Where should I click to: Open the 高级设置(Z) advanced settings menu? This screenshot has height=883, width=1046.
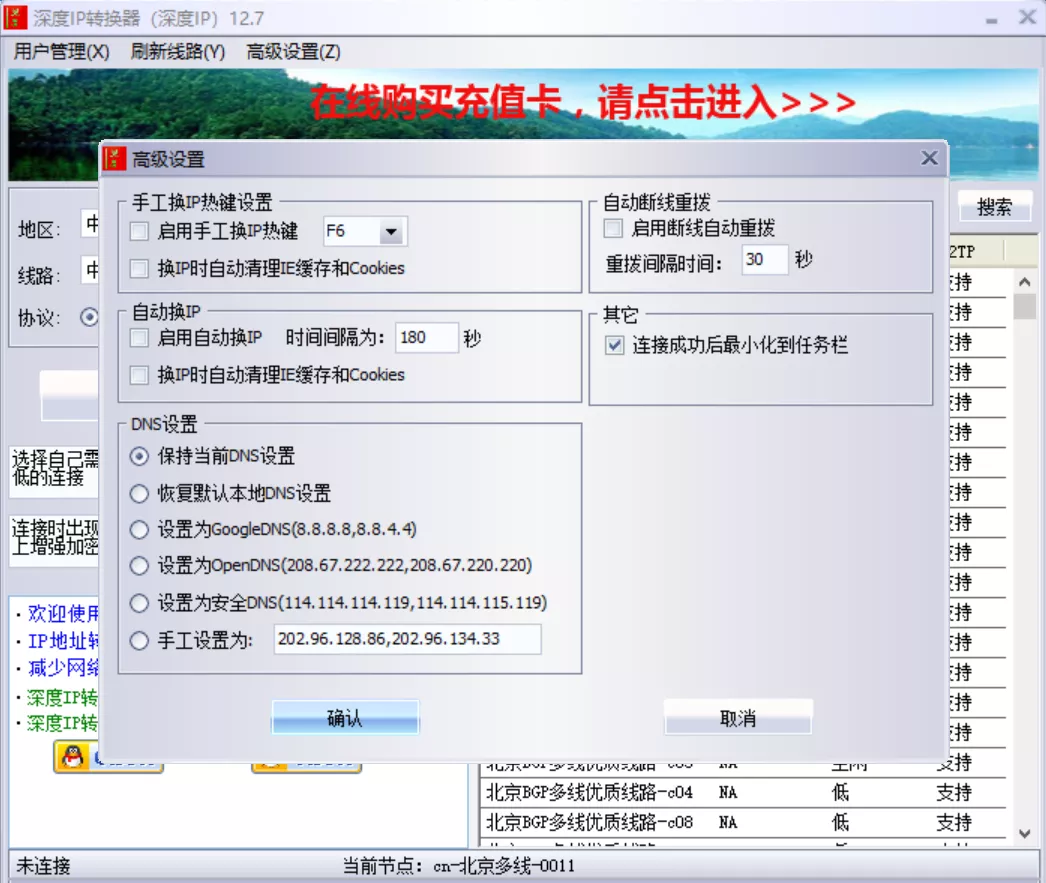coord(293,51)
